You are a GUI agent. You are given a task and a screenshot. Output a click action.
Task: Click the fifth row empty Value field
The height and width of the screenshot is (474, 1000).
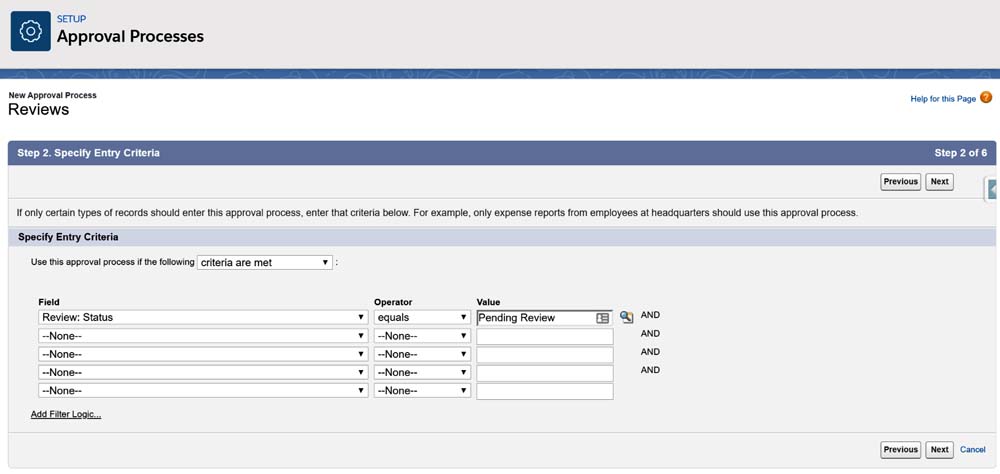[545, 391]
